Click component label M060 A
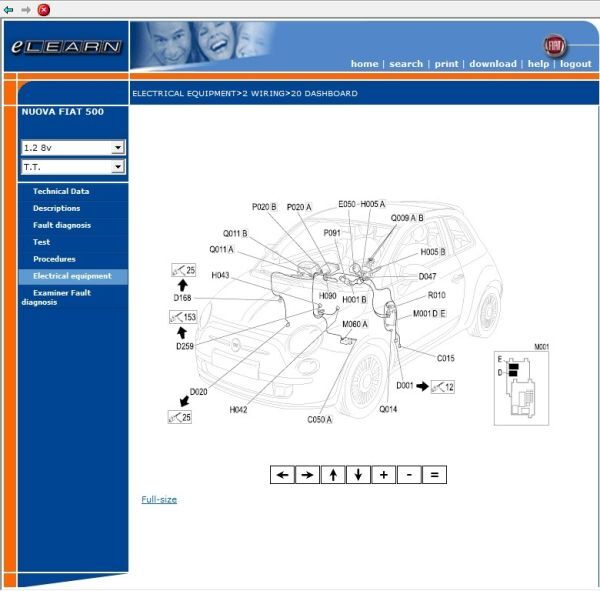The image size is (600, 591). (355, 324)
